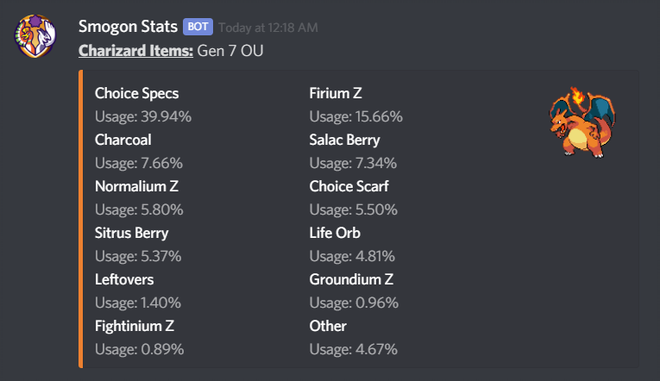Image resolution: width=660 pixels, height=381 pixels.
Task: Select the Normalium Z field title
Action: (136, 186)
